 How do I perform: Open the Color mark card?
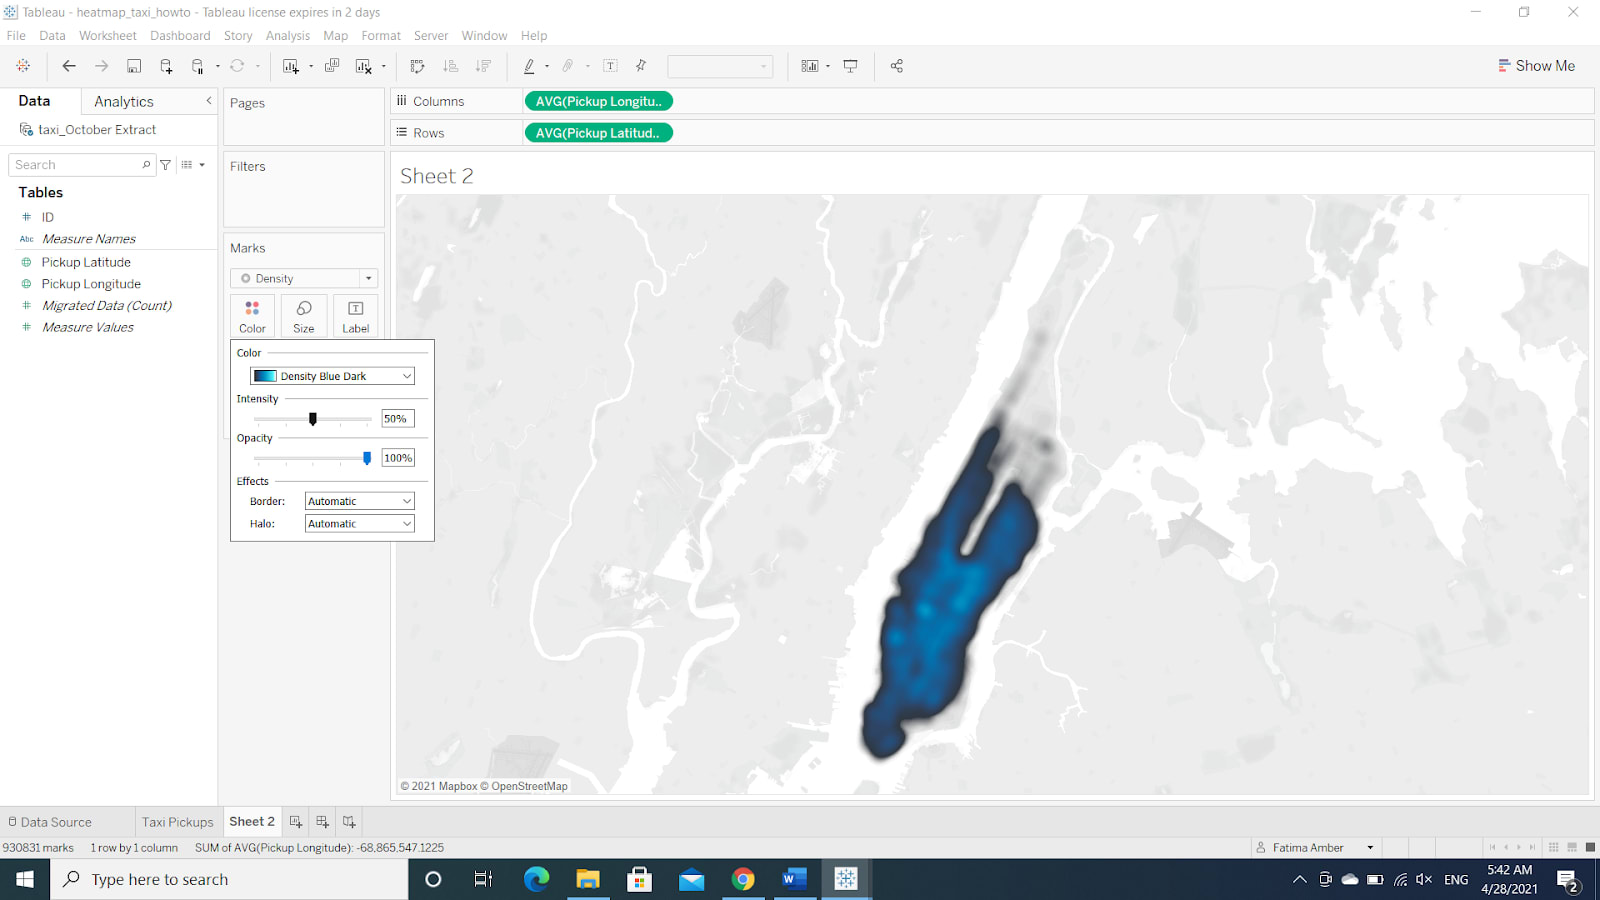(251, 316)
